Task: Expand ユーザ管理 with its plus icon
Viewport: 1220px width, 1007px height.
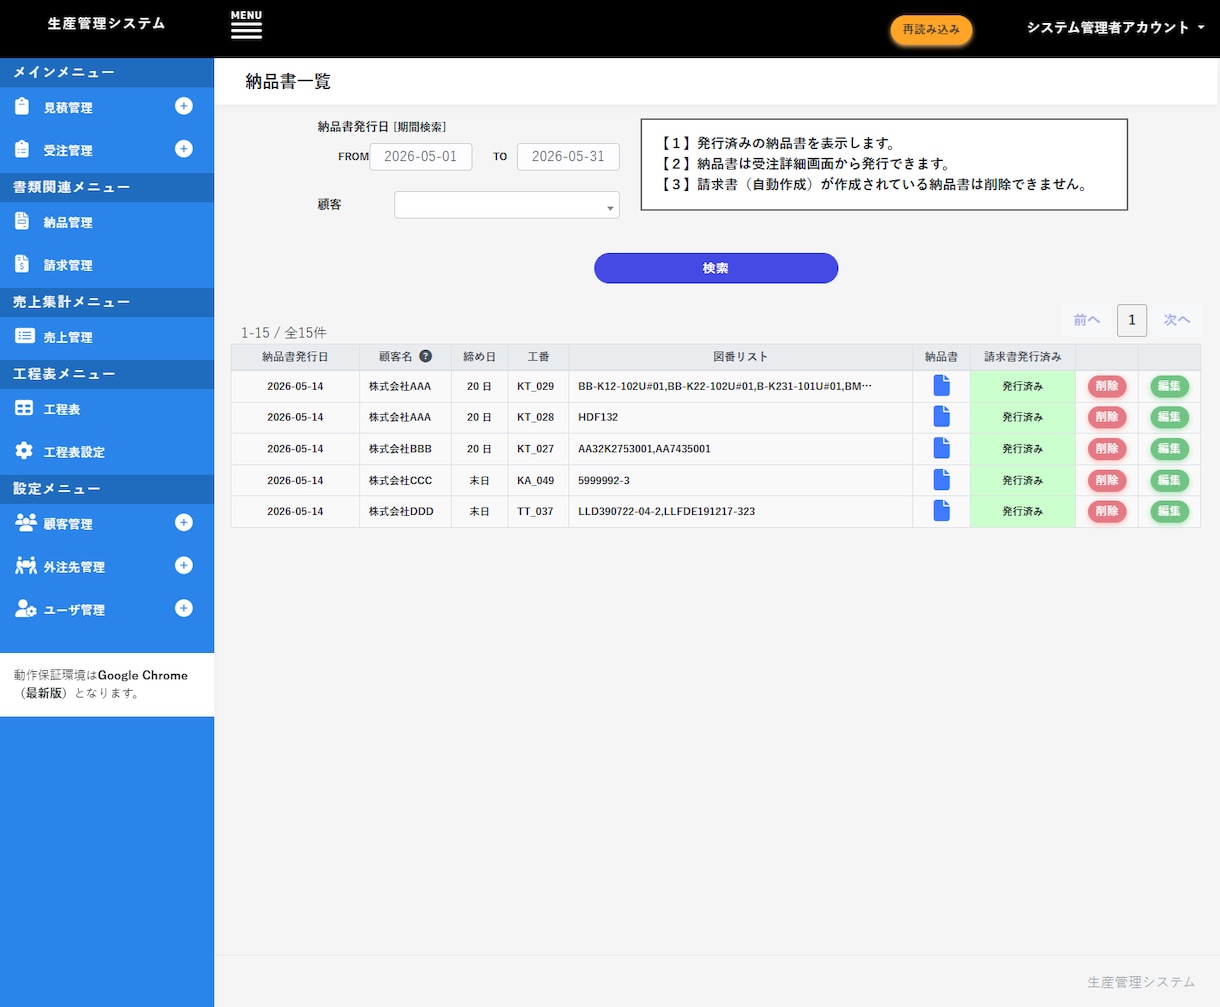Action: [x=184, y=608]
